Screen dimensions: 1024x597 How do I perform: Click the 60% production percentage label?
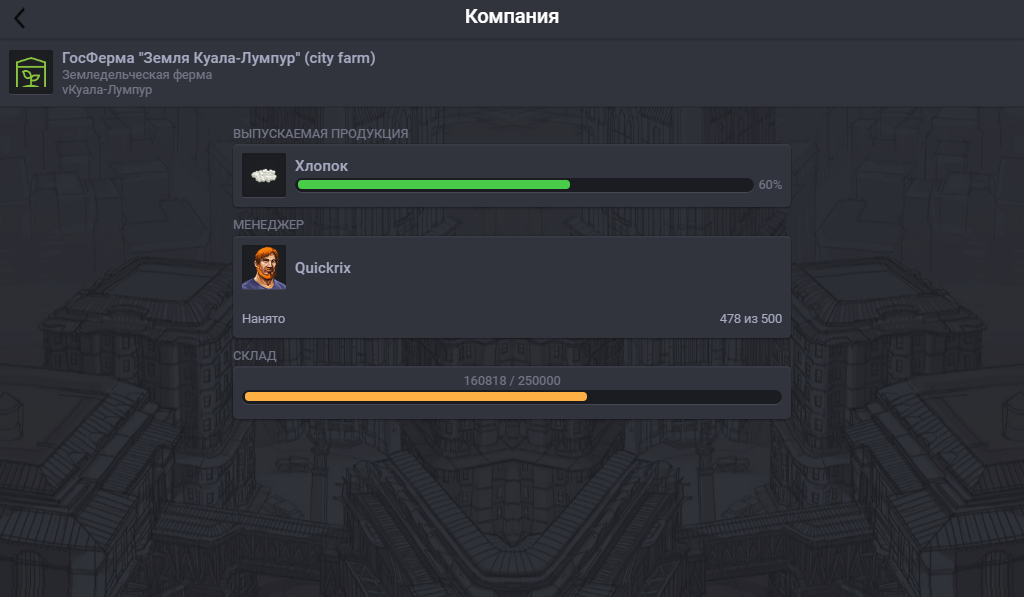(770, 185)
